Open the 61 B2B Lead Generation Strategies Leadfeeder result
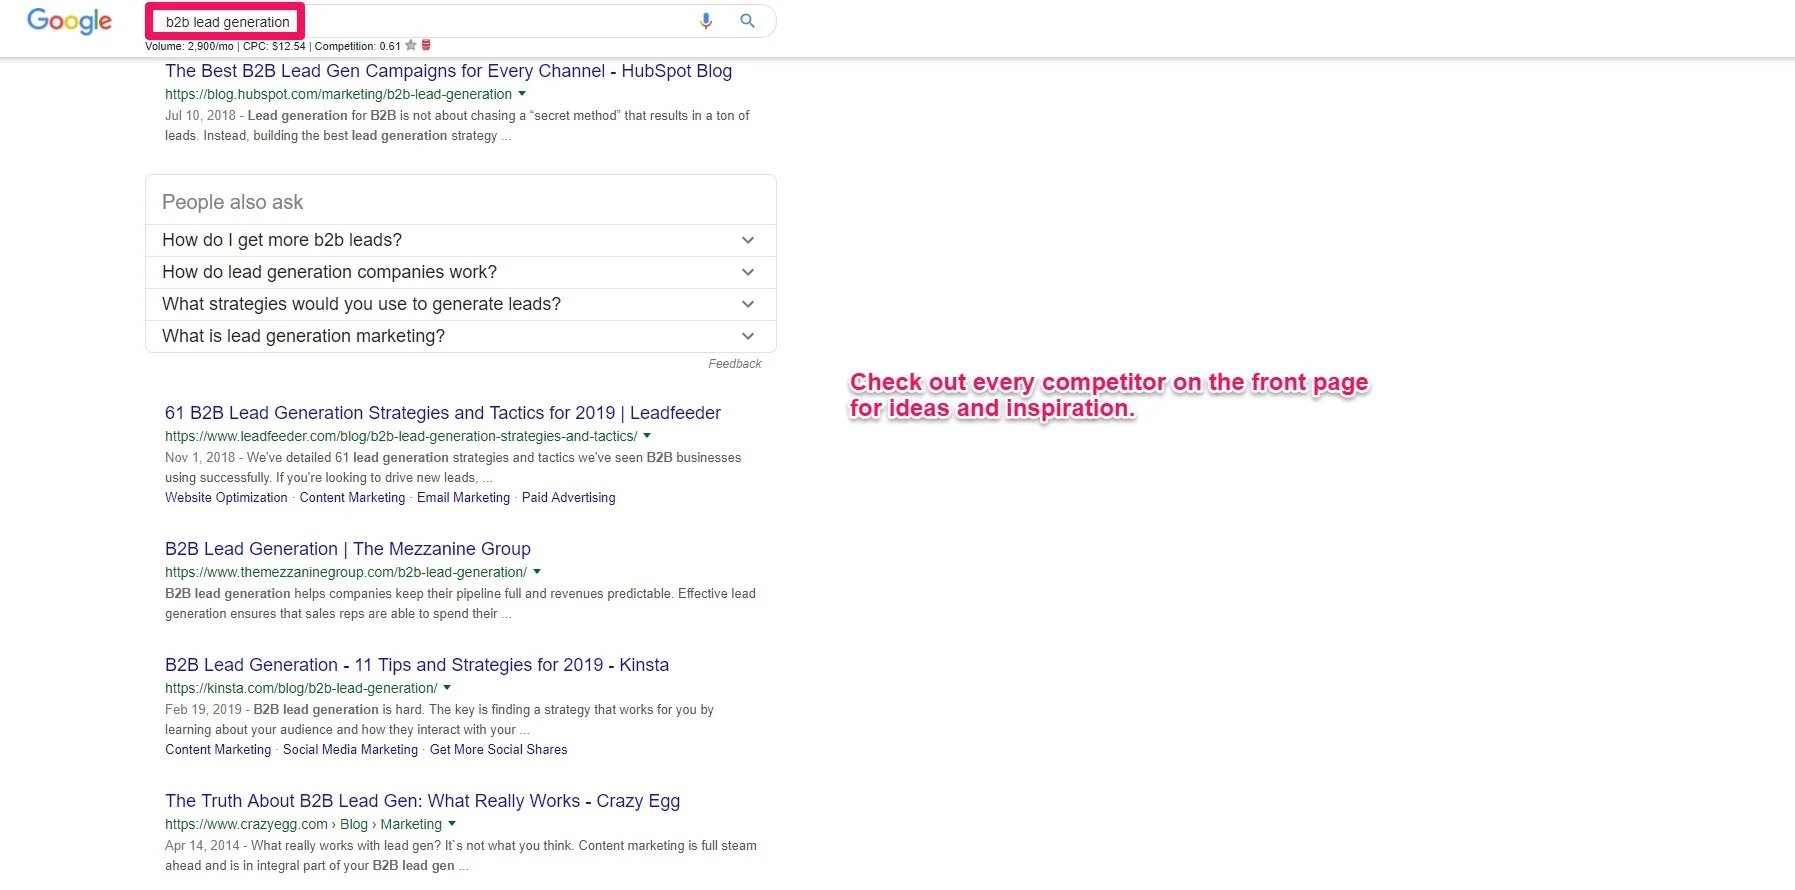The image size is (1795, 890). 443,413
